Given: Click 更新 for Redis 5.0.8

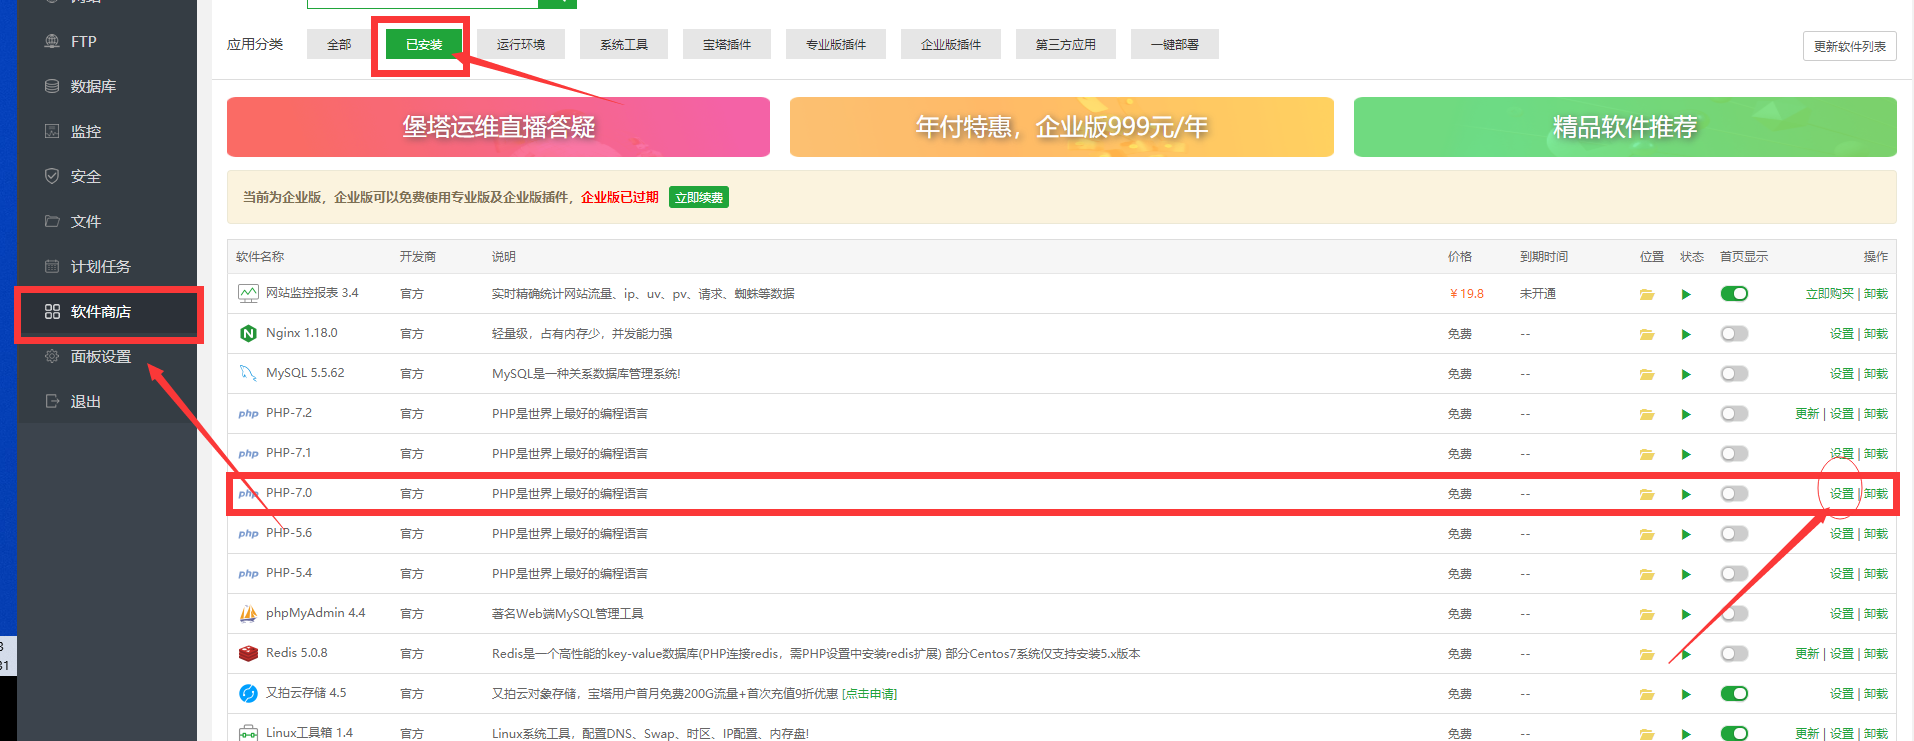Looking at the screenshot, I should point(1807,653).
